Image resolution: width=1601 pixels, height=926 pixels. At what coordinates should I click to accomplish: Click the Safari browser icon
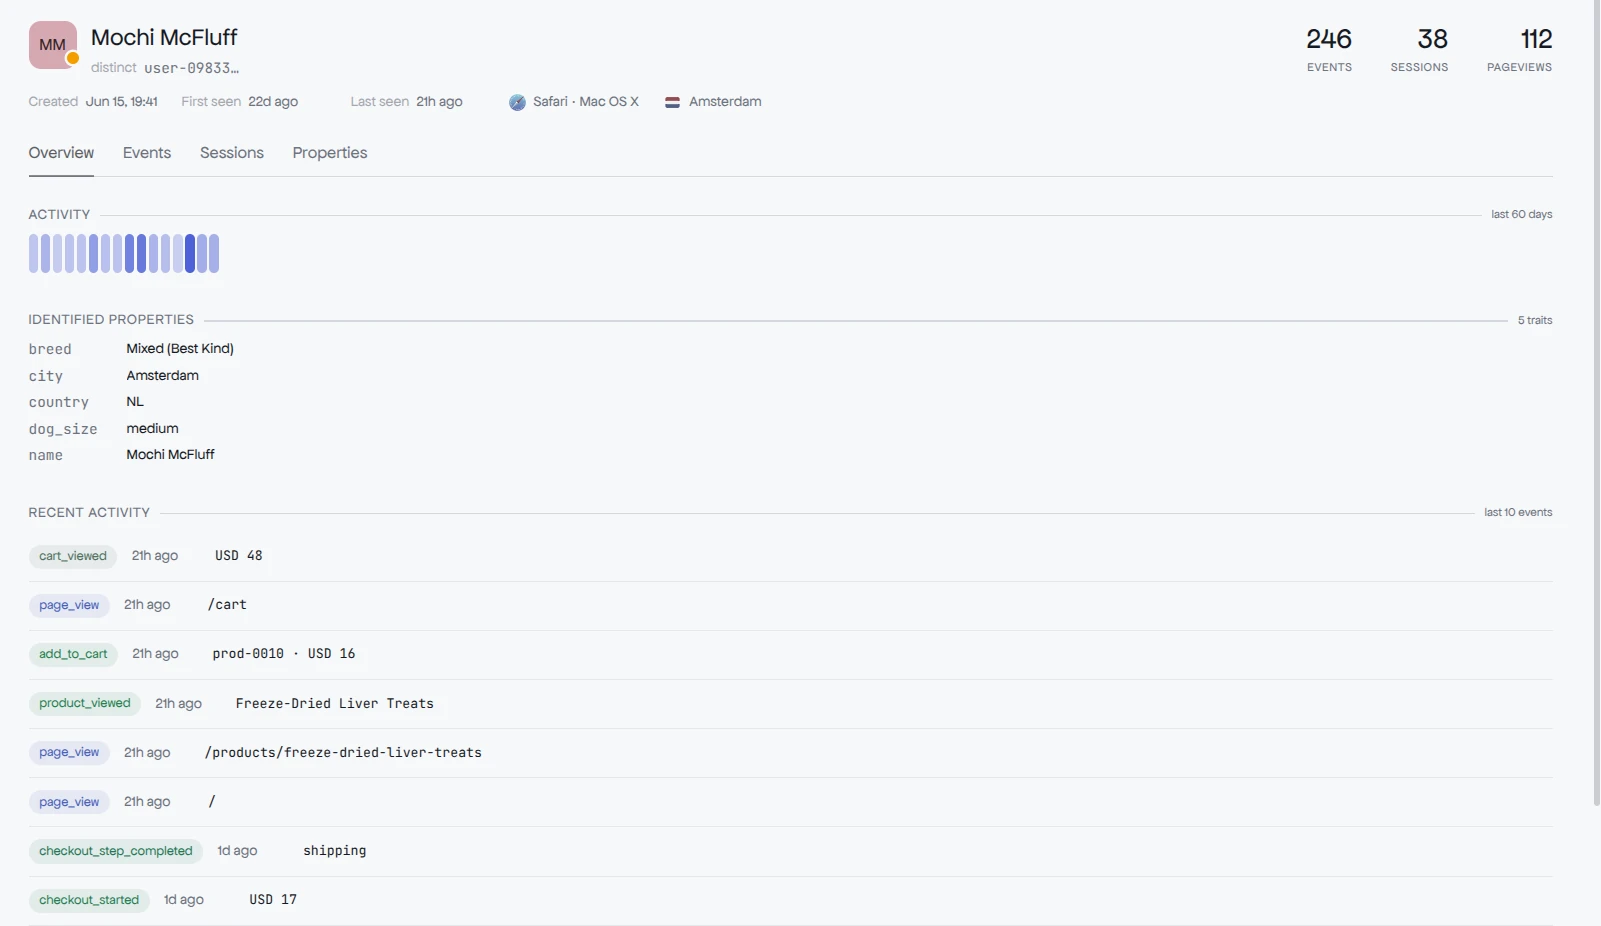[x=517, y=102]
